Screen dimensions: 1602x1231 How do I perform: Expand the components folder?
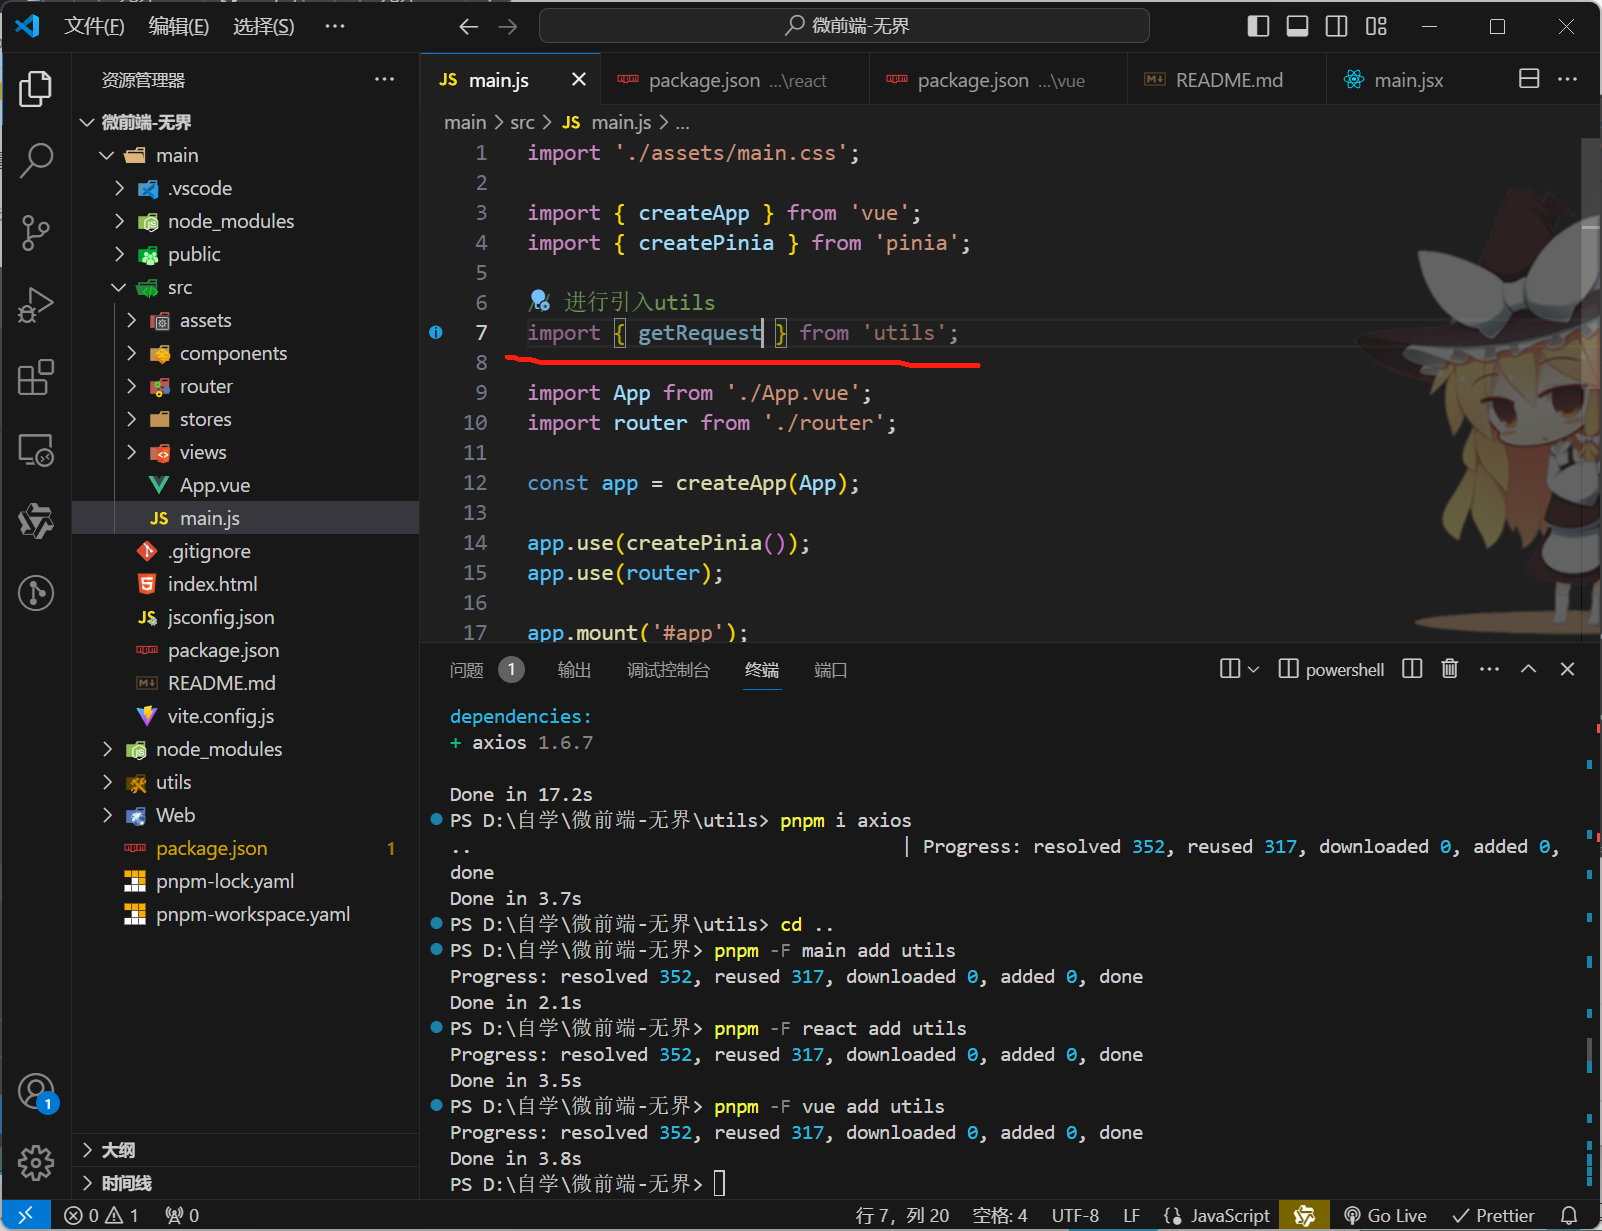(x=131, y=353)
